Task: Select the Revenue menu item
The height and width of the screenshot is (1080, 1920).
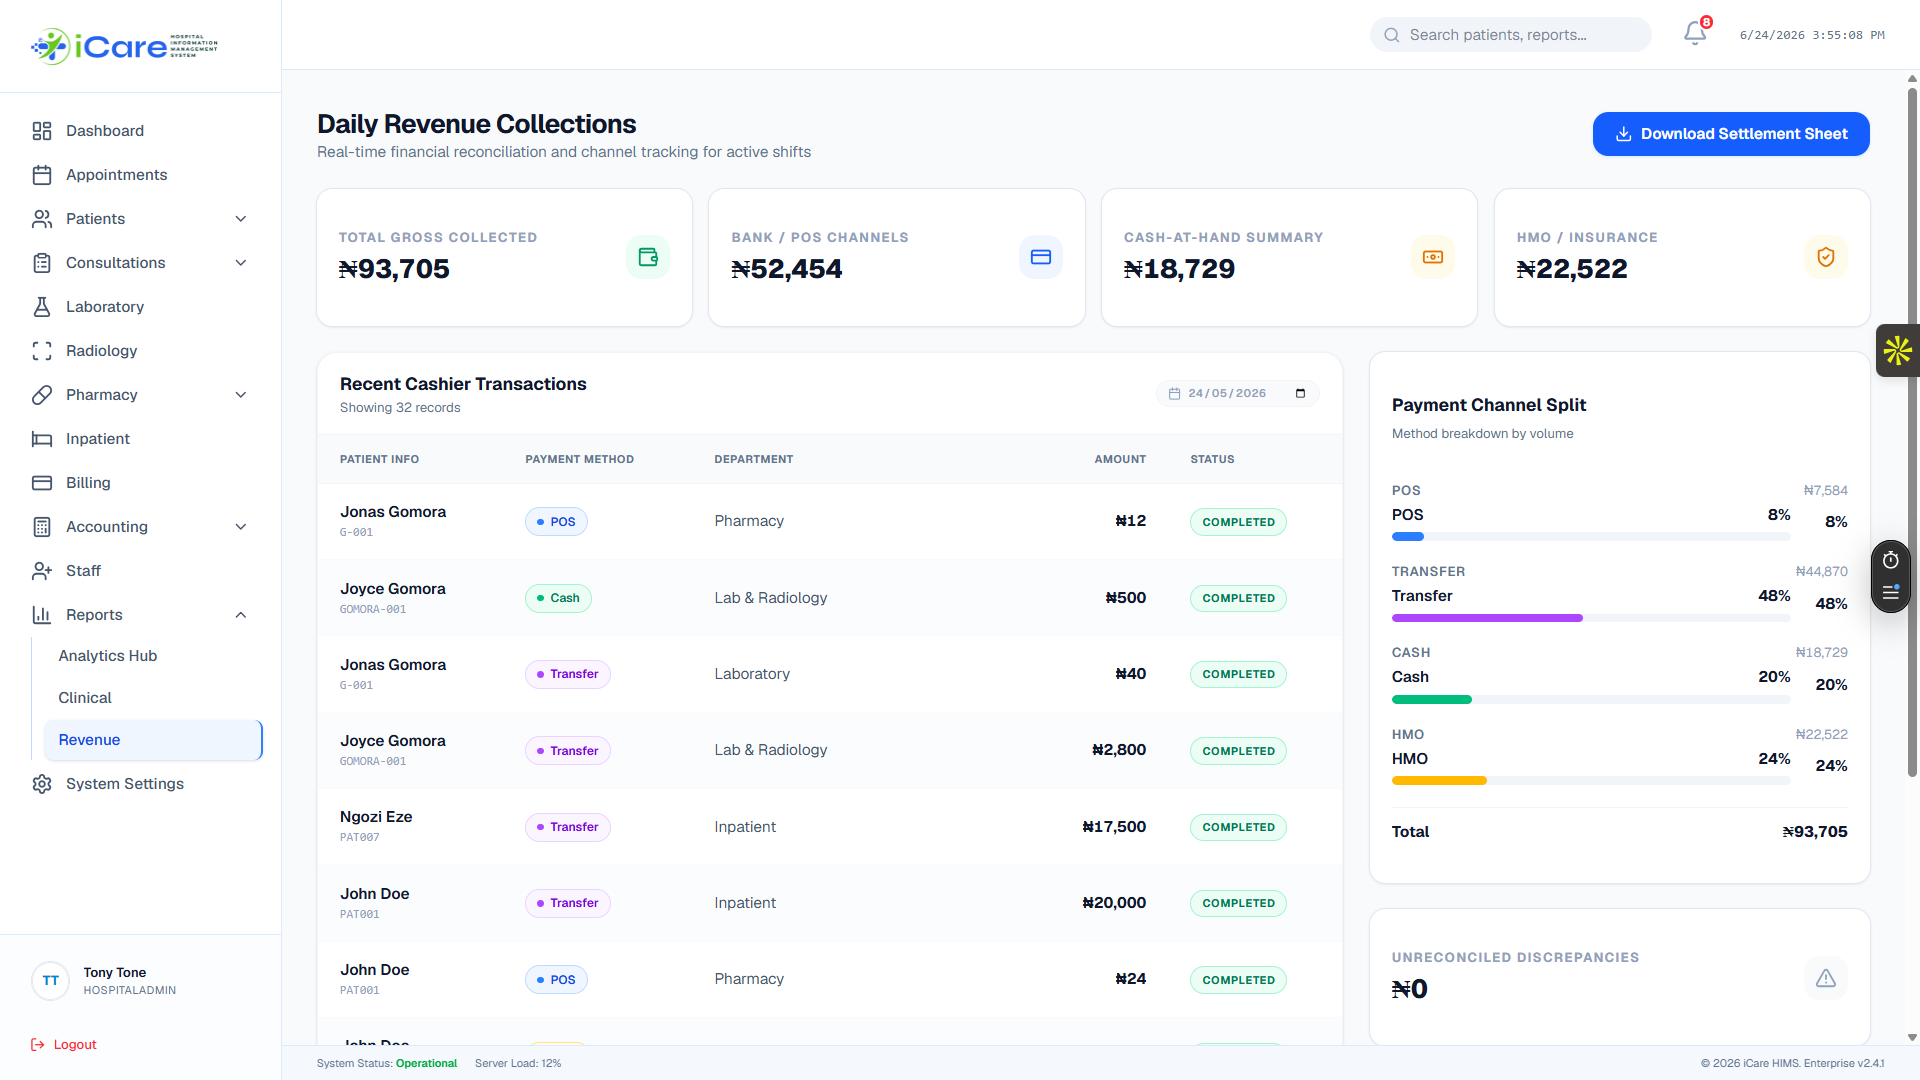Action: [x=153, y=740]
